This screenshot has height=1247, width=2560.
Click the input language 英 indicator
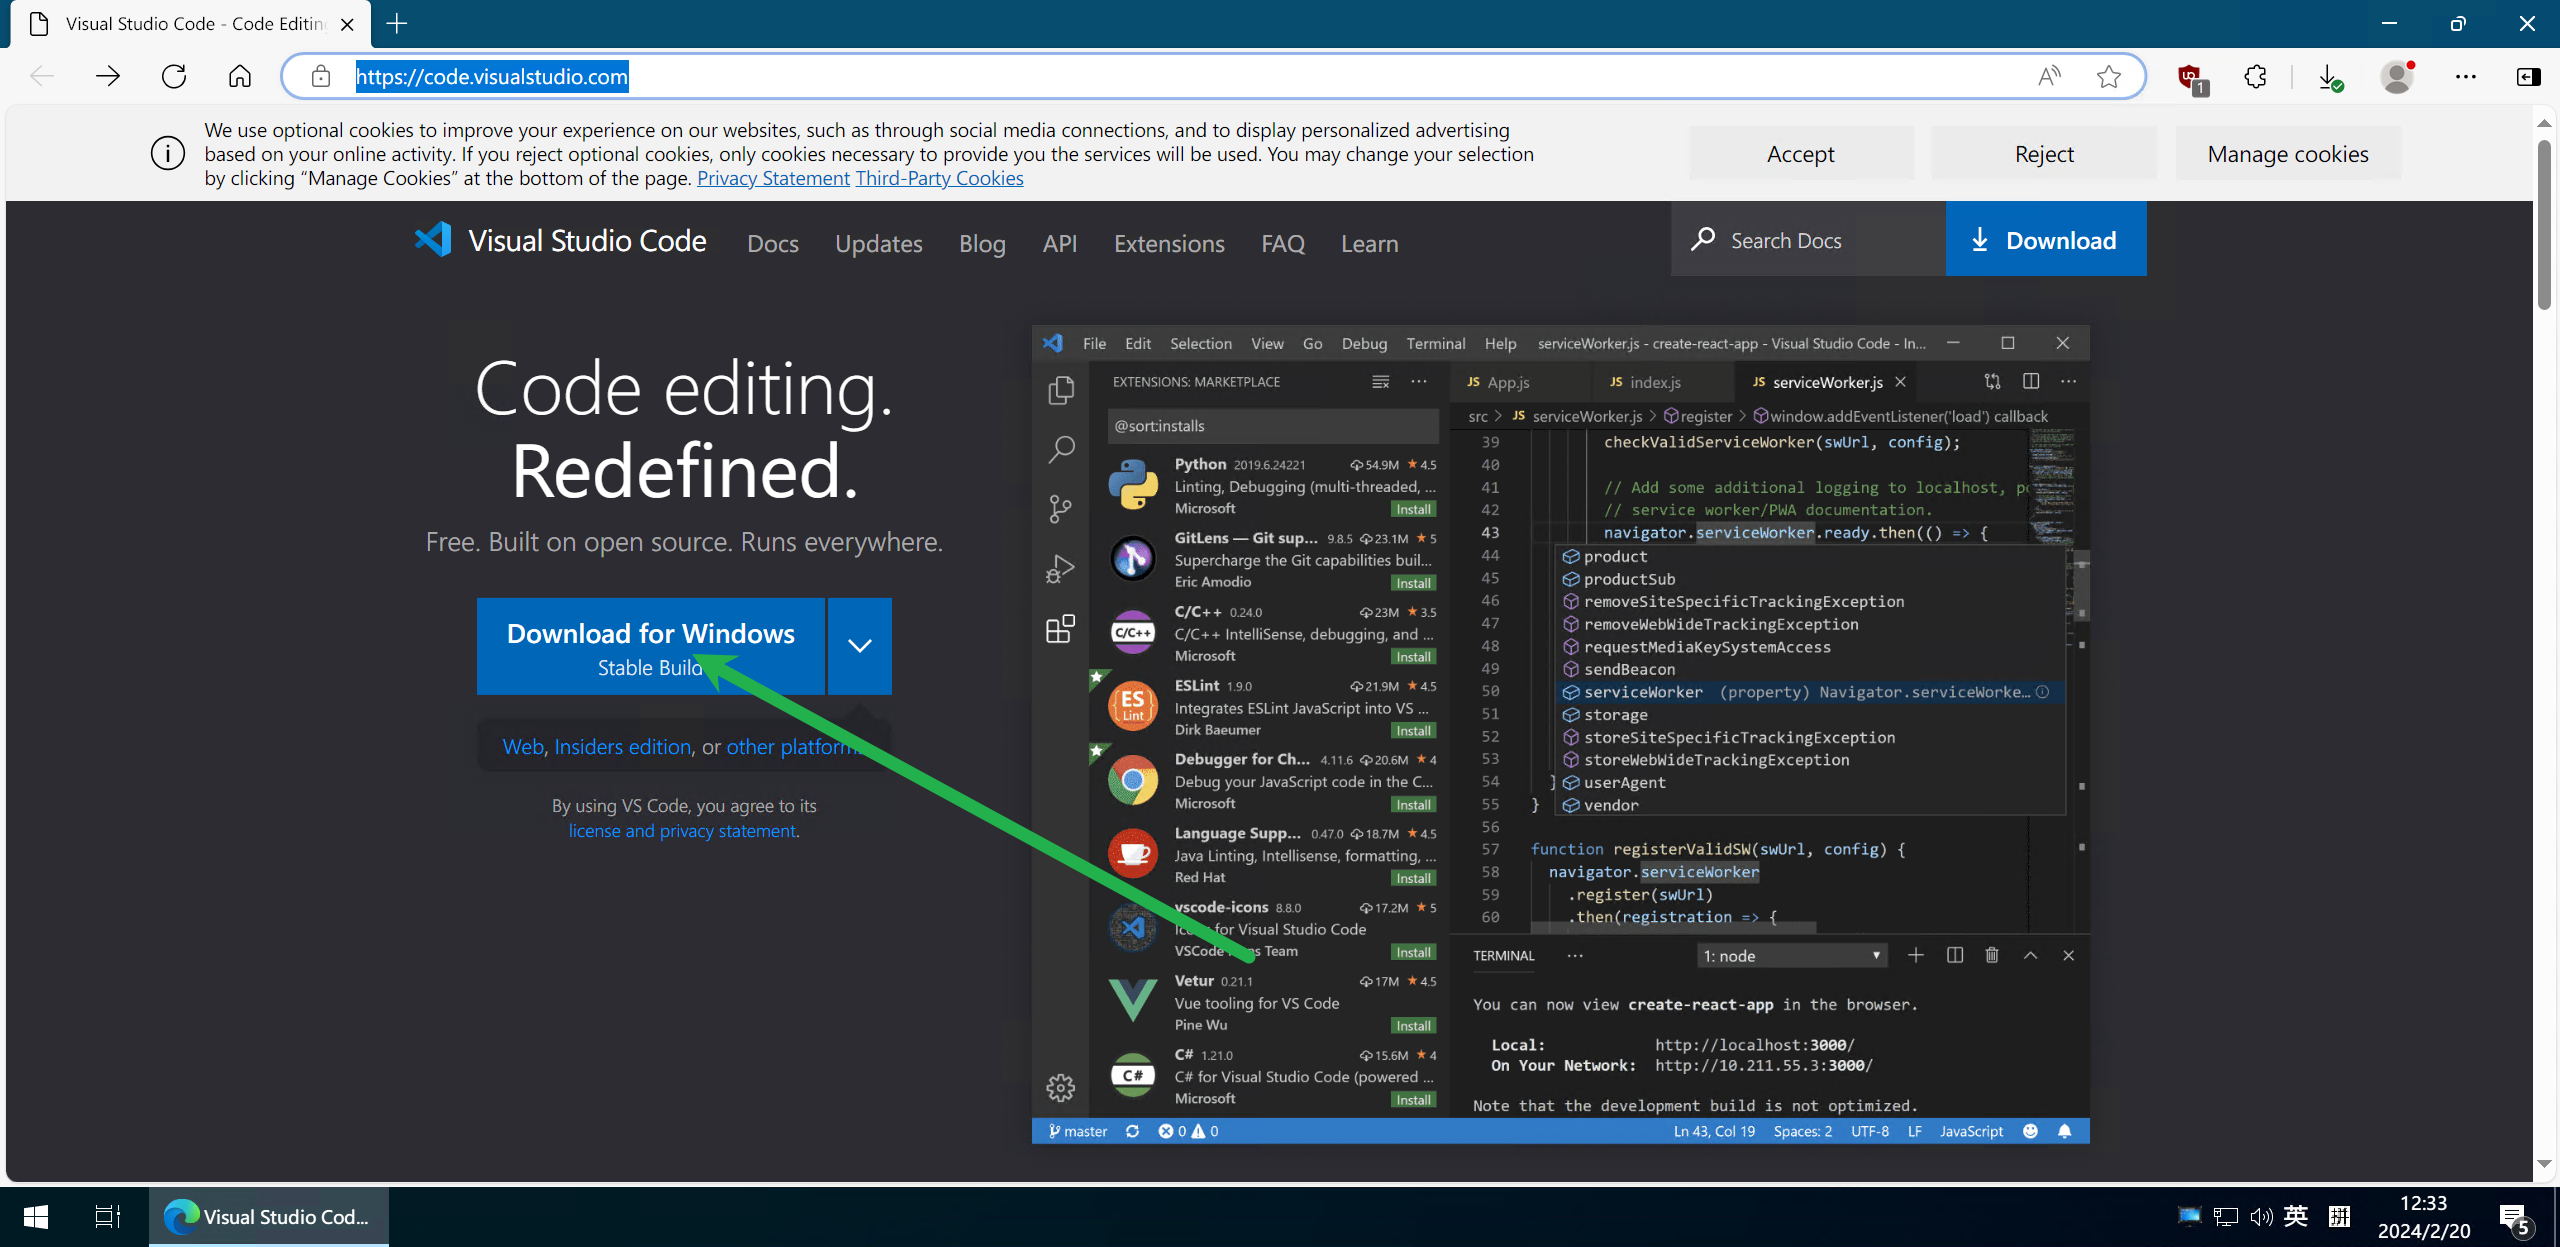tap(2296, 1217)
